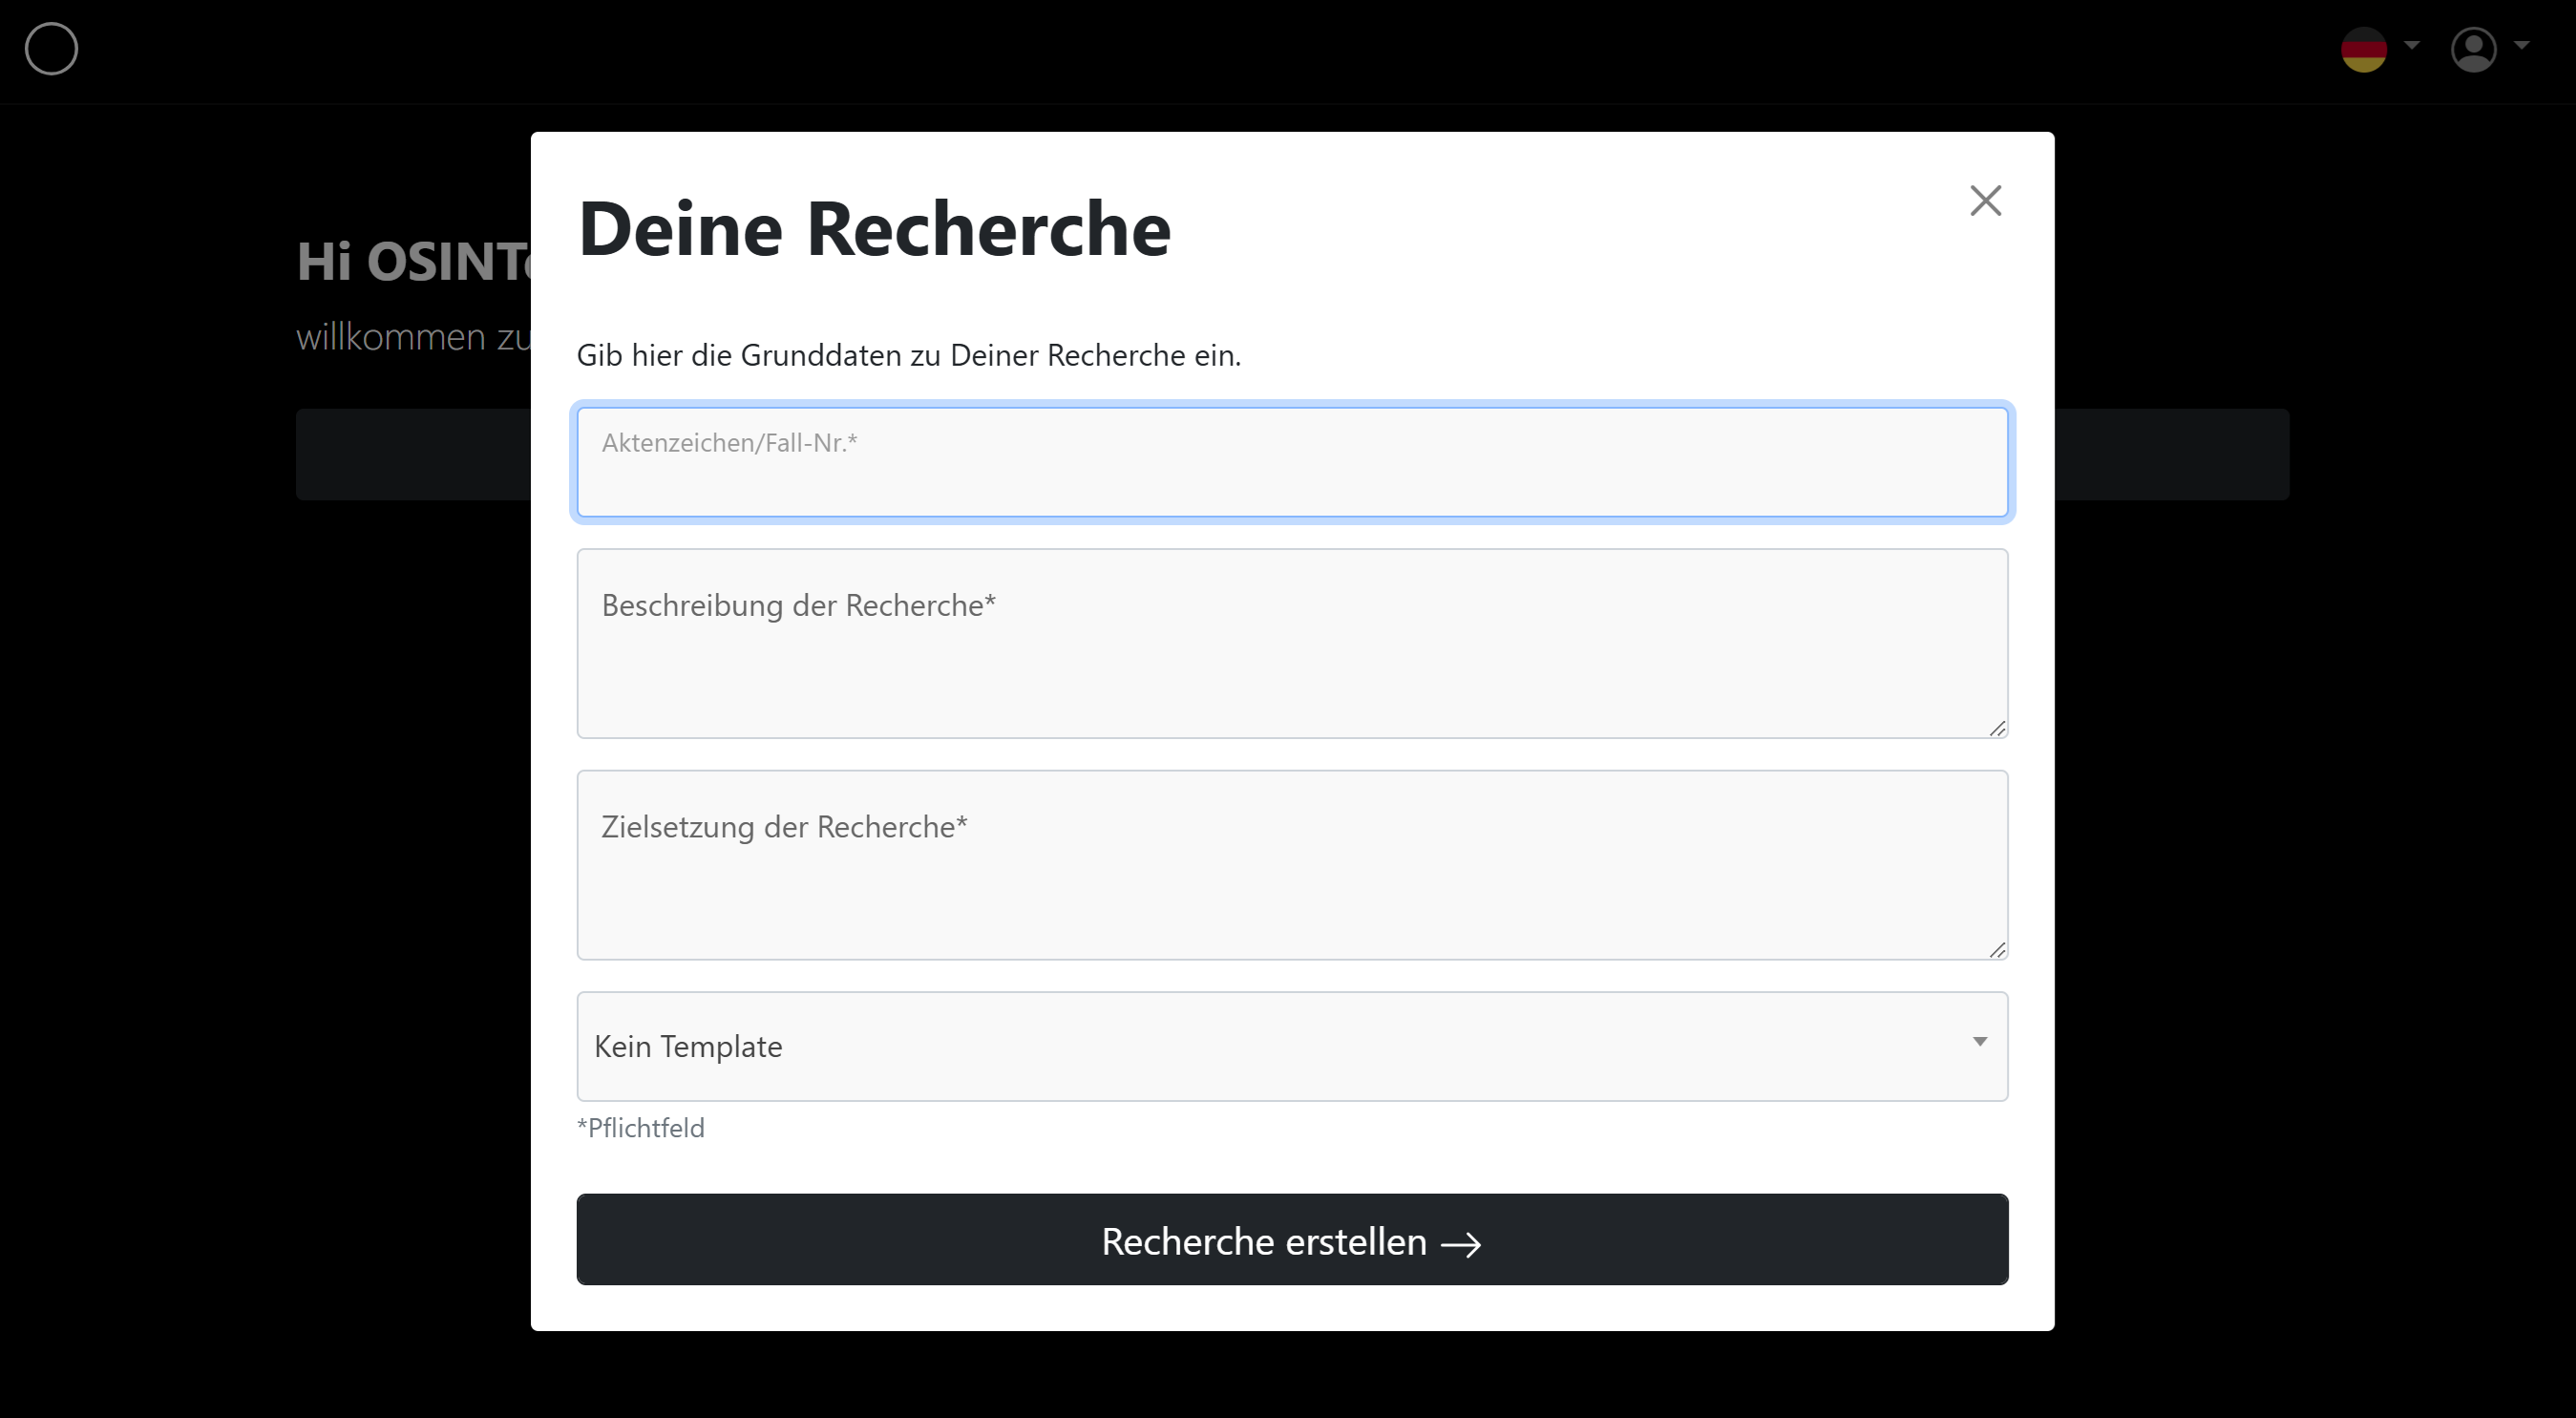Screen dimensions: 2576x1418
Task: Click the *Pflichtfeld note below template
Action: (641, 1128)
